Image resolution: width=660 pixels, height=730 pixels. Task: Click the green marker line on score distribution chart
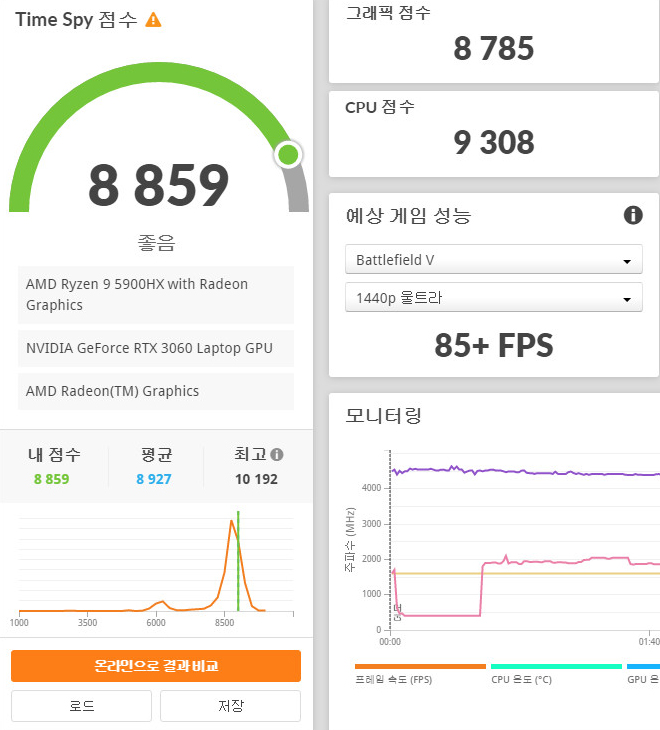click(x=238, y=561)
